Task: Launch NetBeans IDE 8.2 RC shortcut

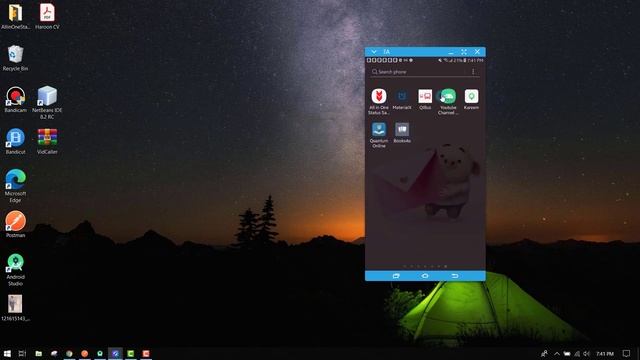Action: tap(47, 102)
